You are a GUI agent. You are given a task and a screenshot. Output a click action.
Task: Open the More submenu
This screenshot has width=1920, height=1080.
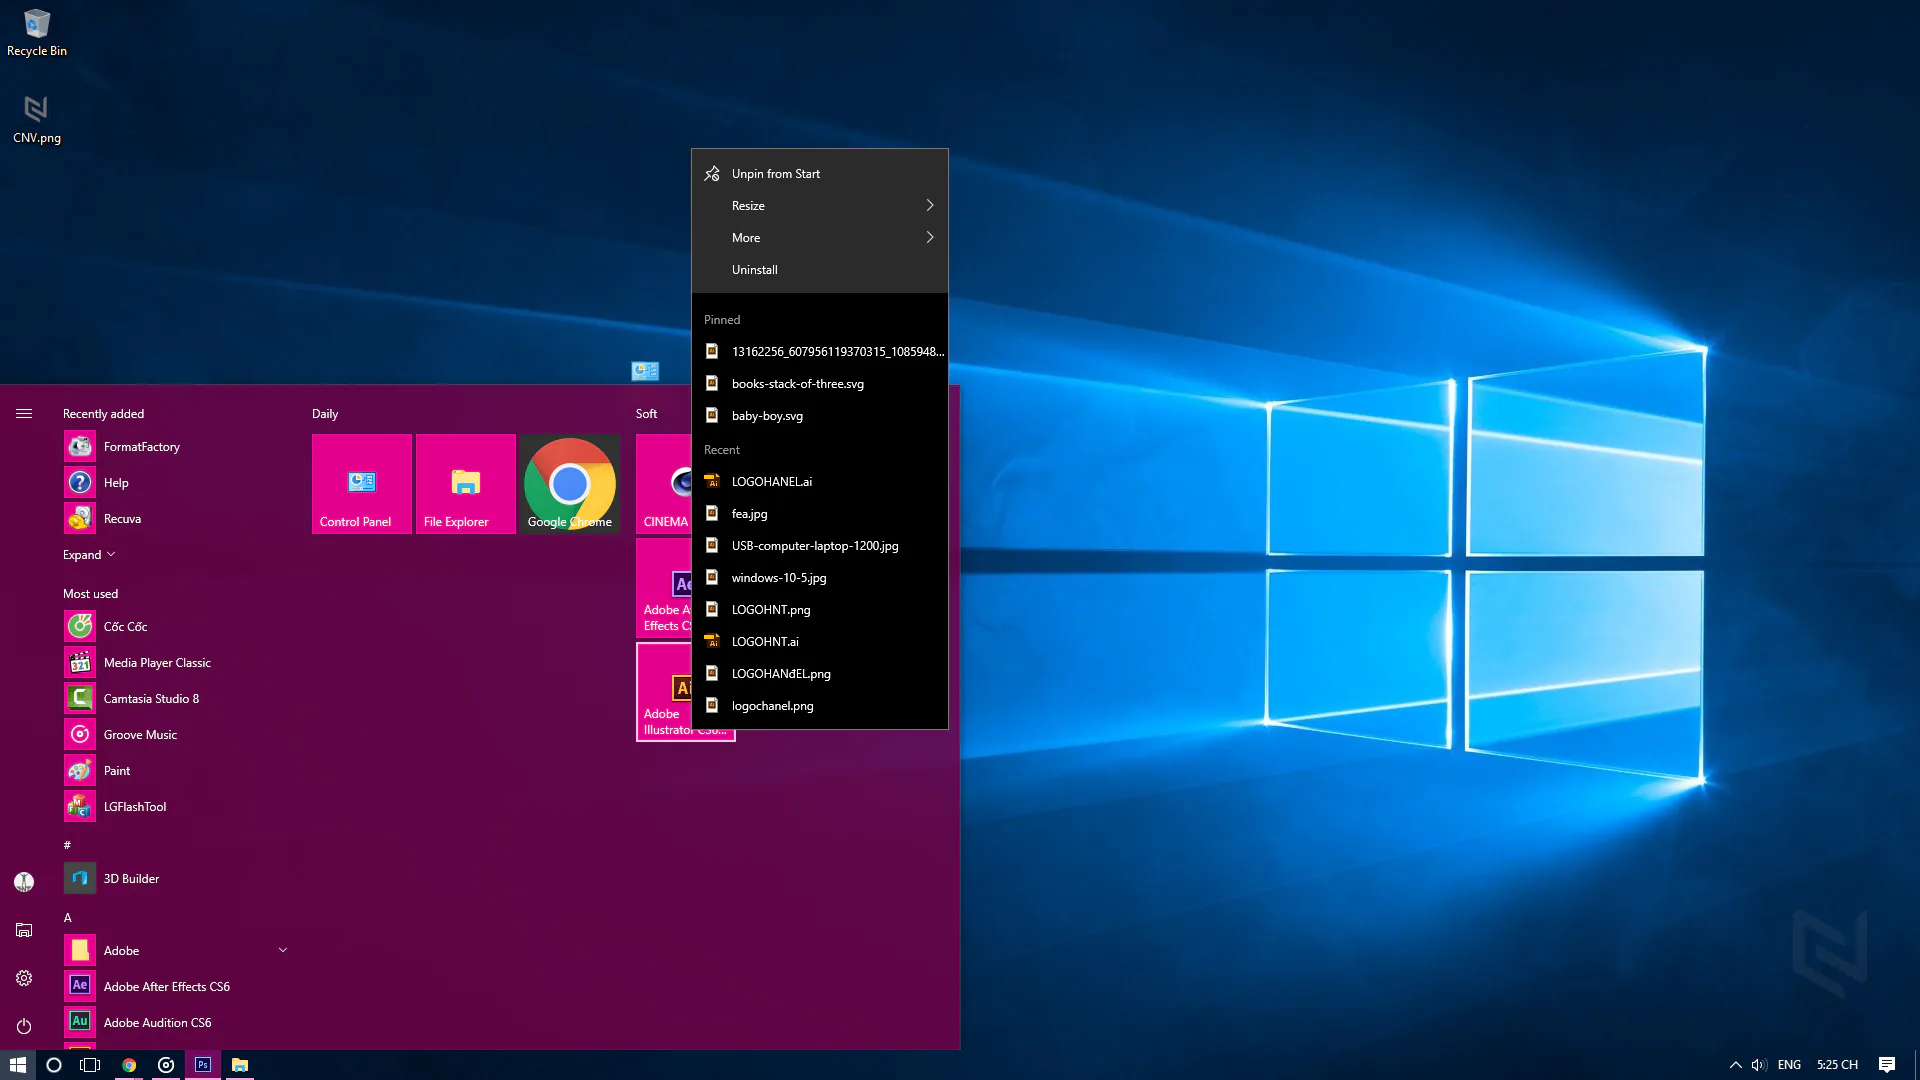[820, 238]
